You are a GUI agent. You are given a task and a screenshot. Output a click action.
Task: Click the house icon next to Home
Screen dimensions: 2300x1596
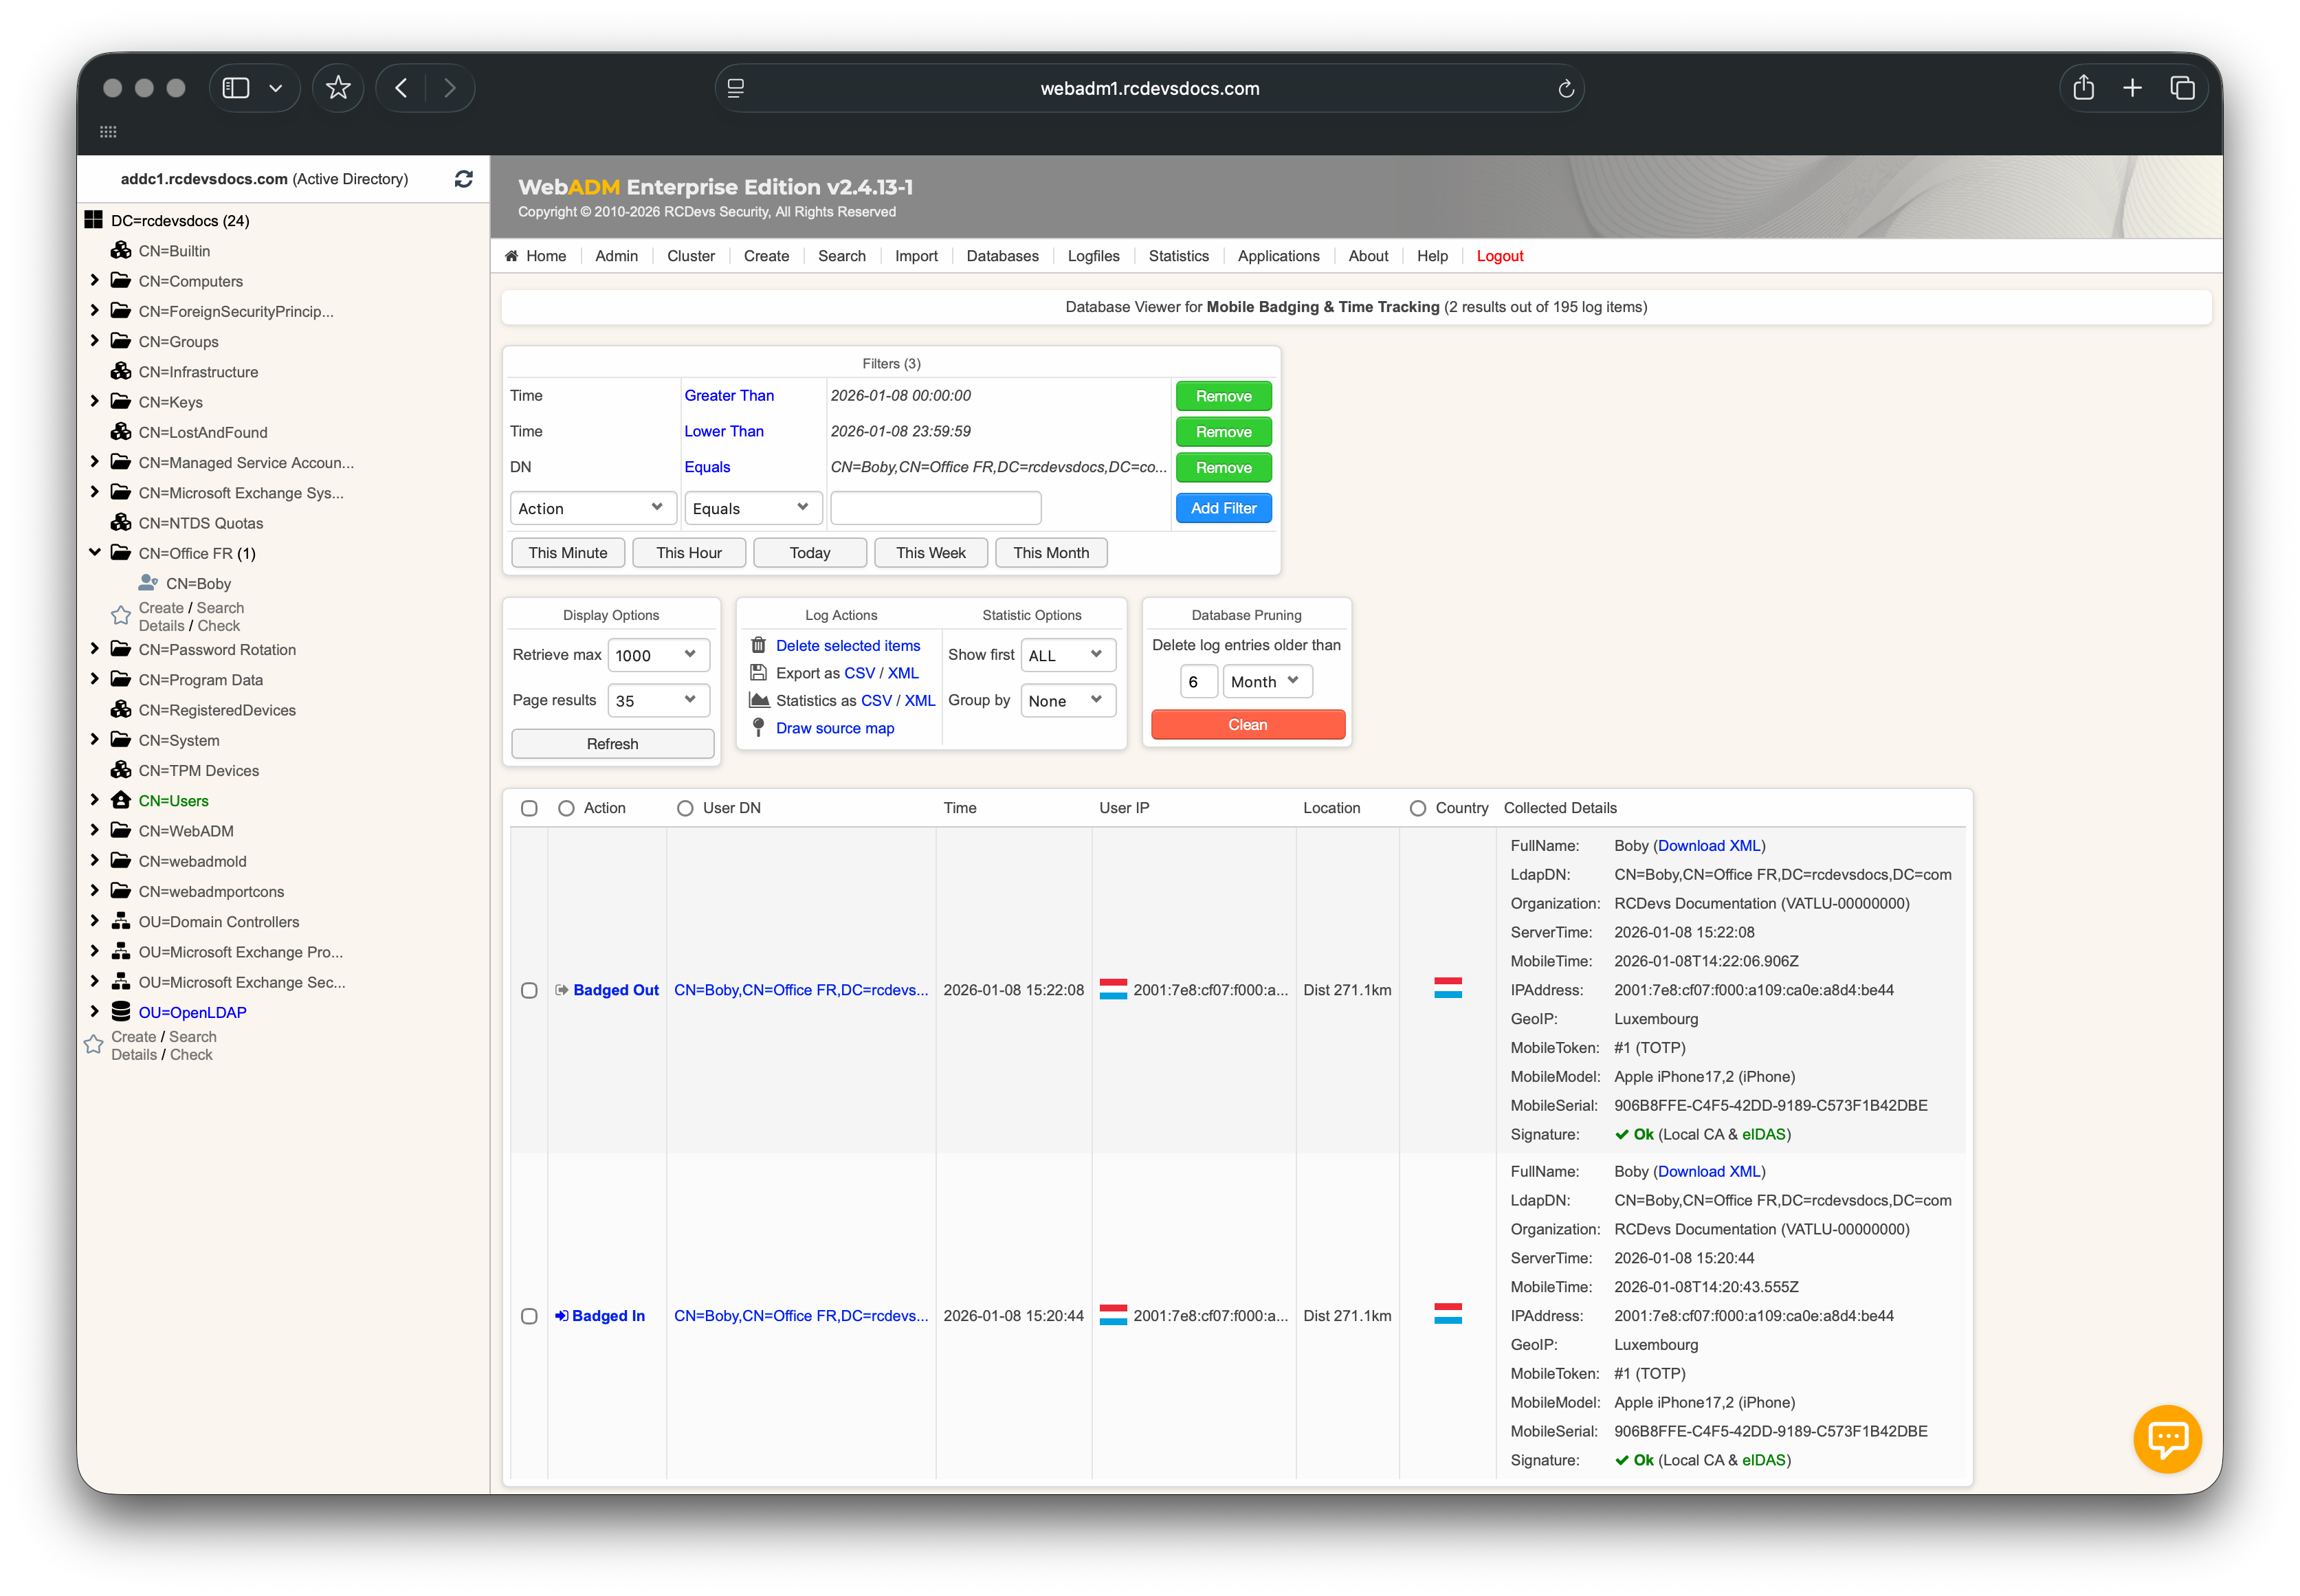point(512,256)
